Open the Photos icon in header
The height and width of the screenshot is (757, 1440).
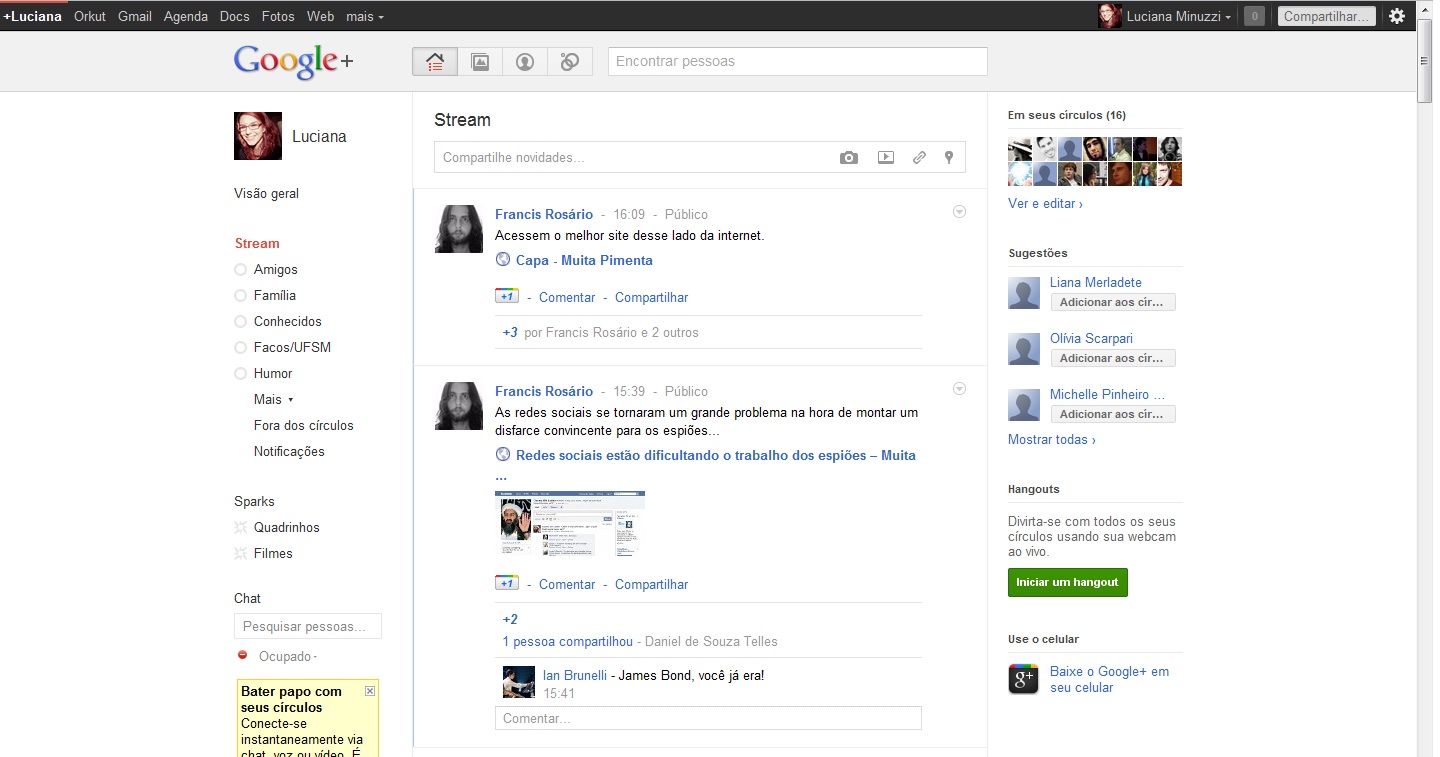480,62
